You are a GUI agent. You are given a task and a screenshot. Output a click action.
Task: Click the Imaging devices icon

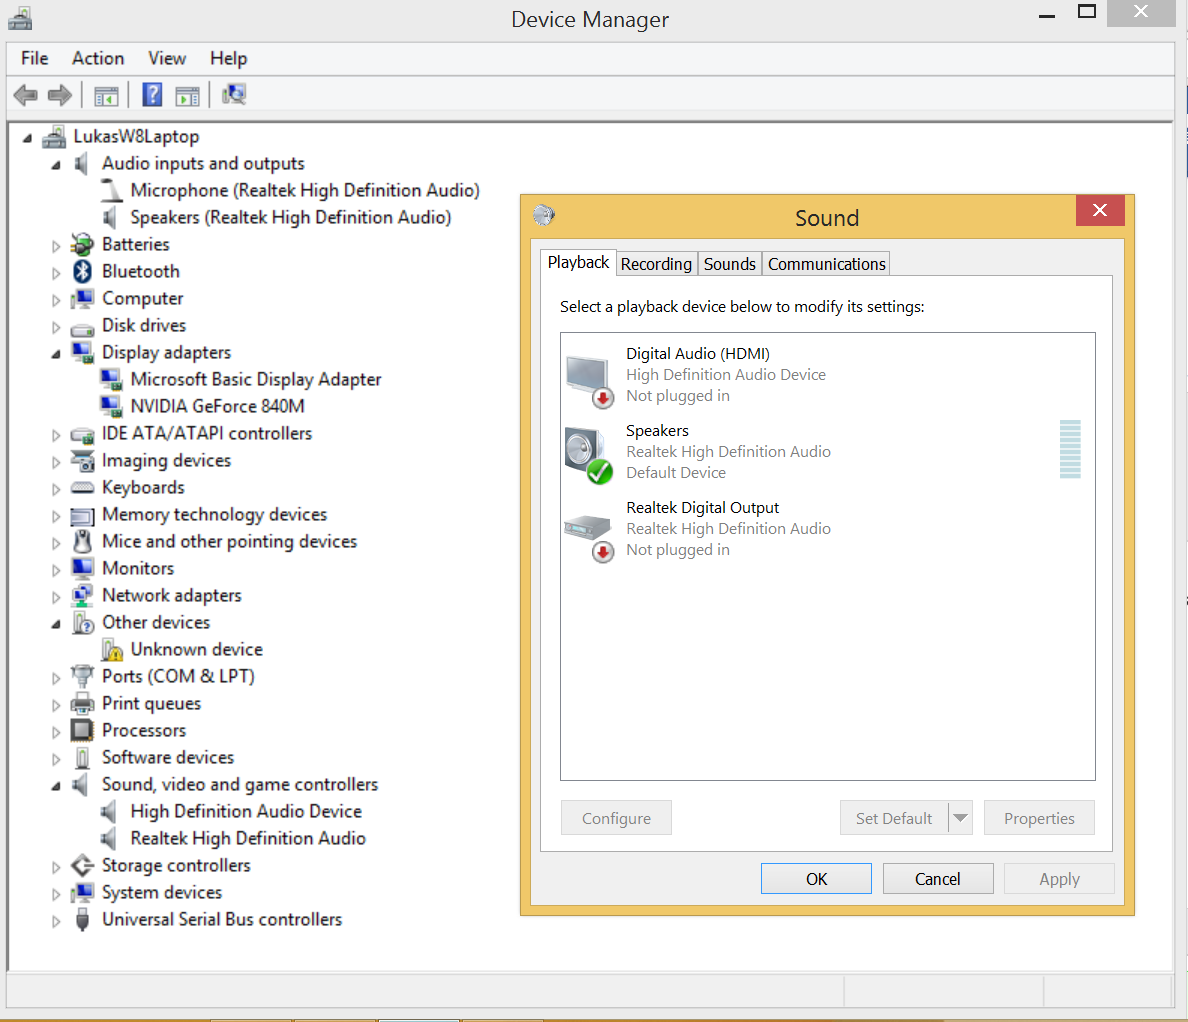click(x=82, y=460)
